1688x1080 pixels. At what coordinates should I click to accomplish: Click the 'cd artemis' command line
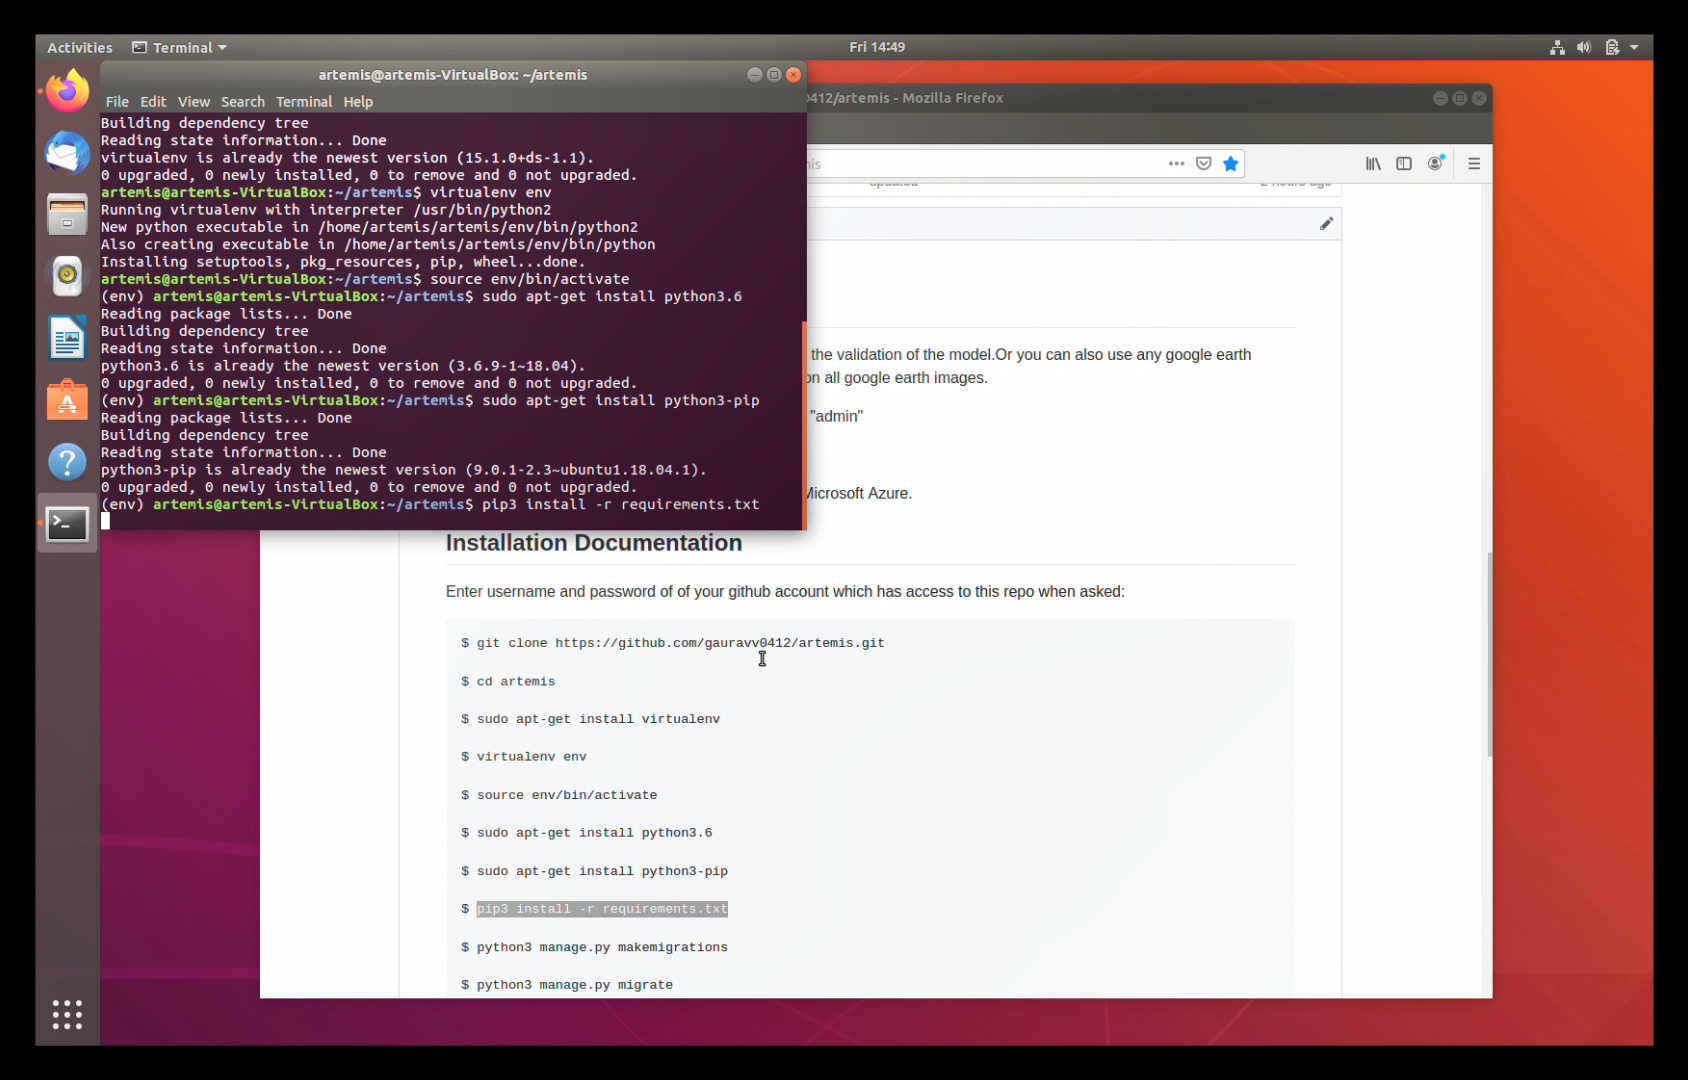click(x=515, y=681)
